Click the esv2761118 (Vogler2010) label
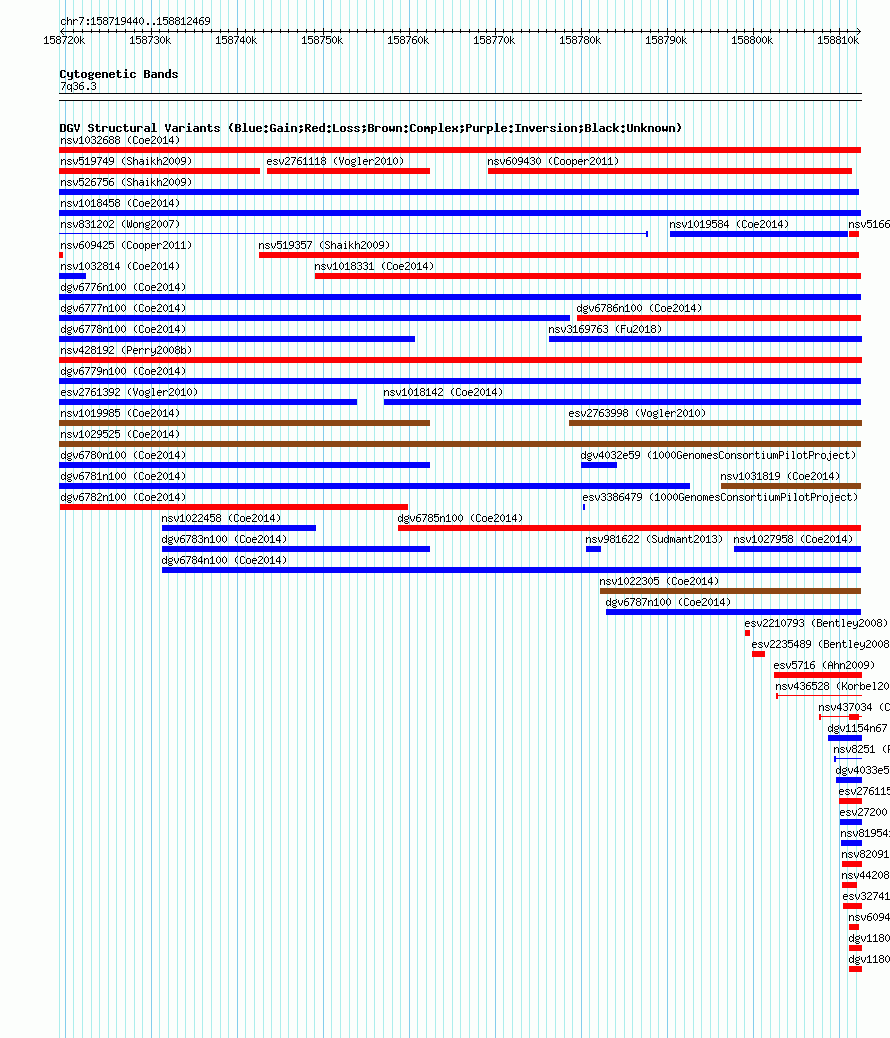The width and height of the screenshot is (890, 1038). [x=335, y=162]
